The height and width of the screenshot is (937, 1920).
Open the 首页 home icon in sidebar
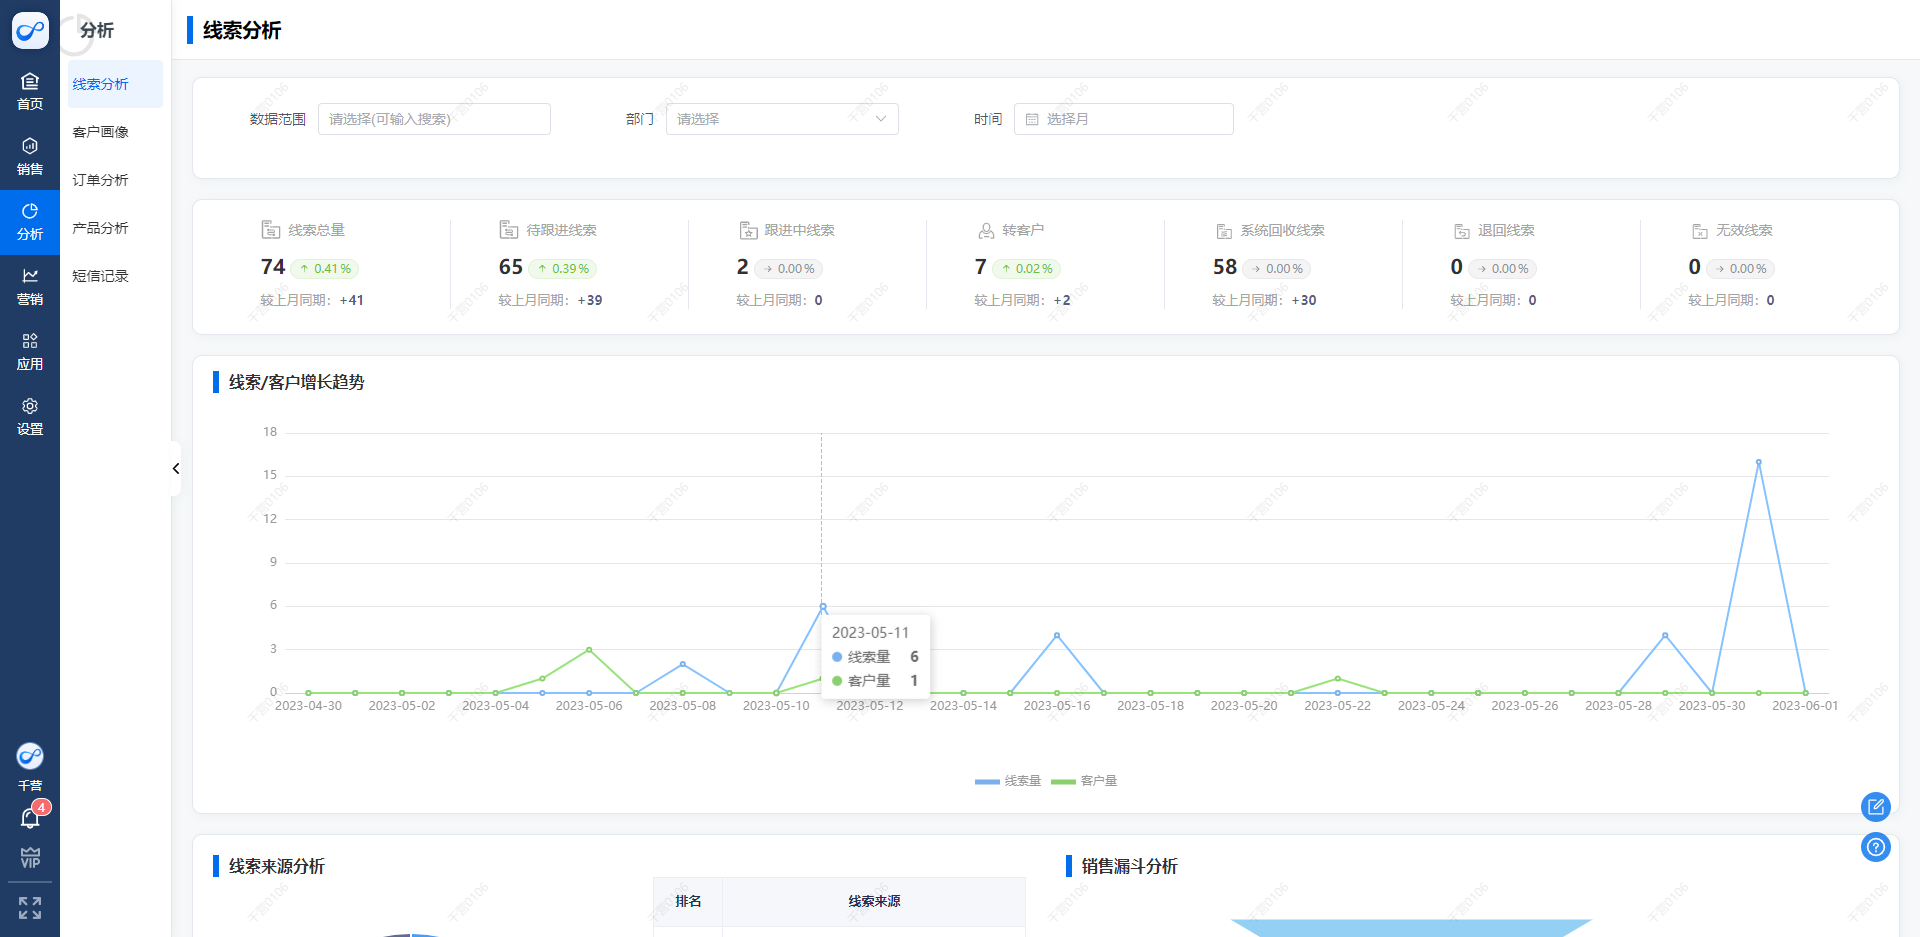click(30, 91)
